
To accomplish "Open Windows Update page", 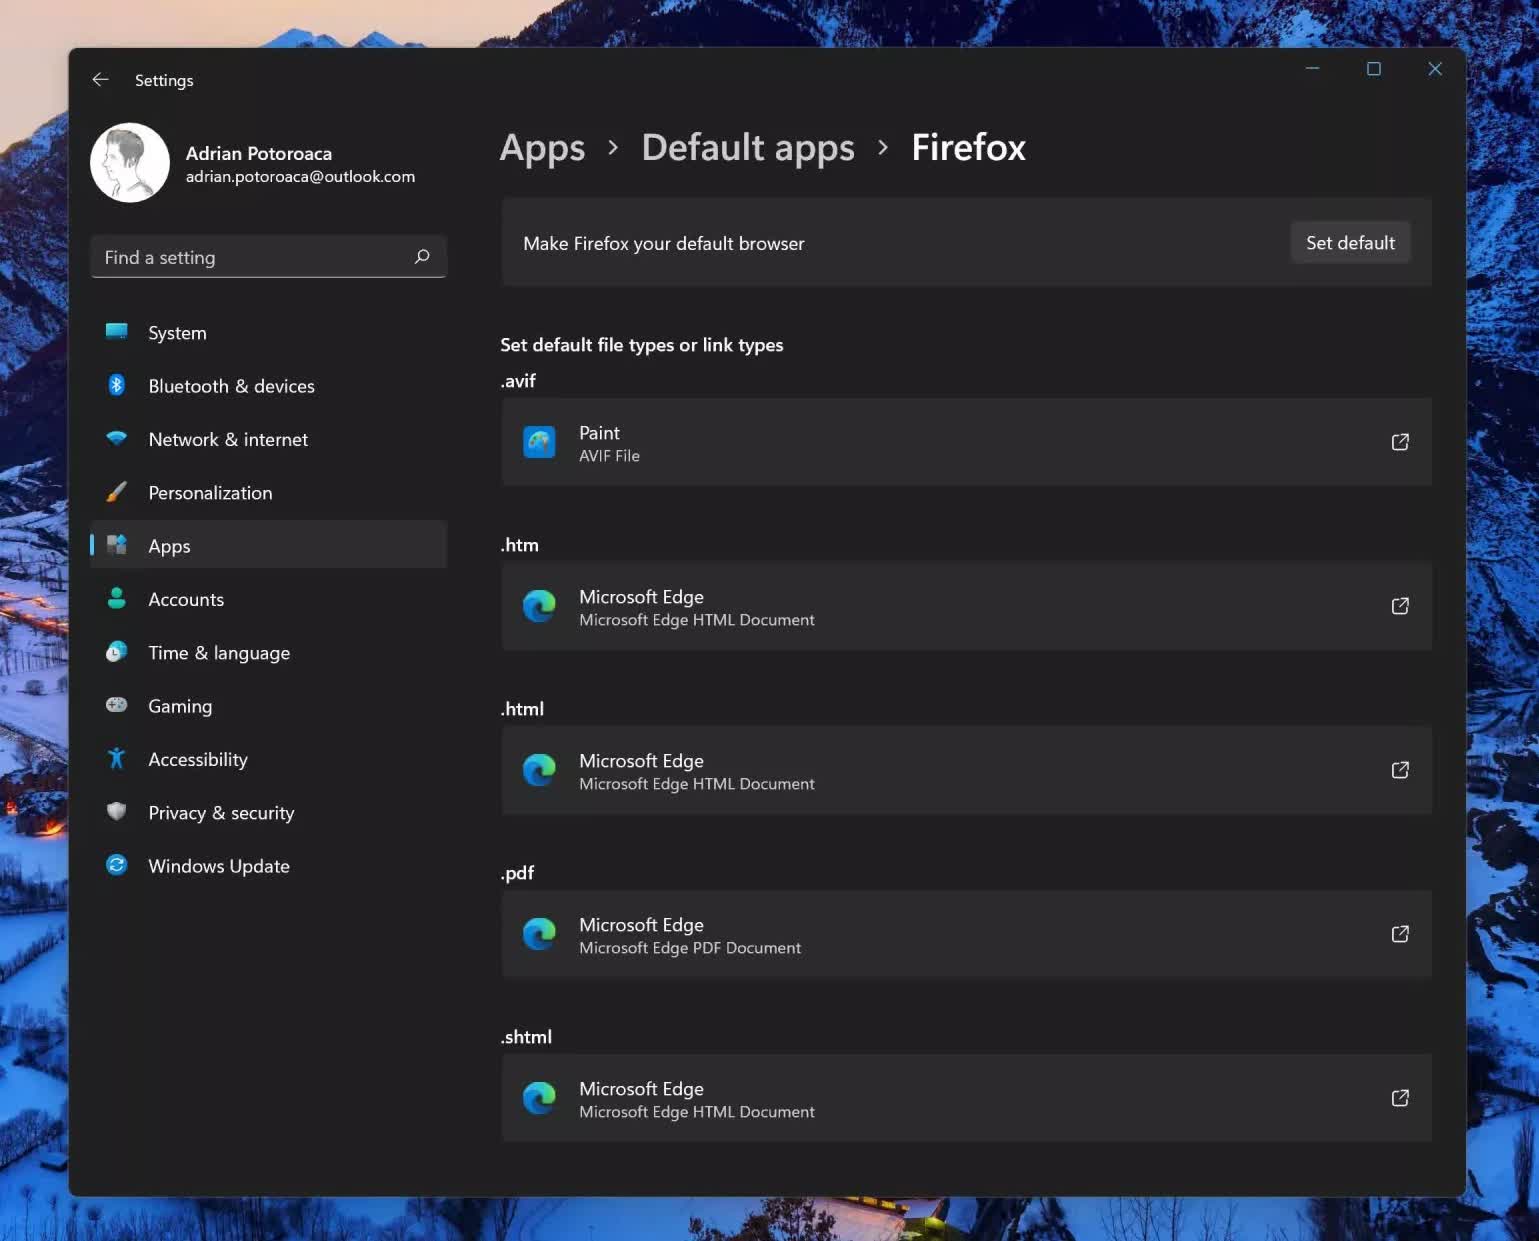I will 268,866.
